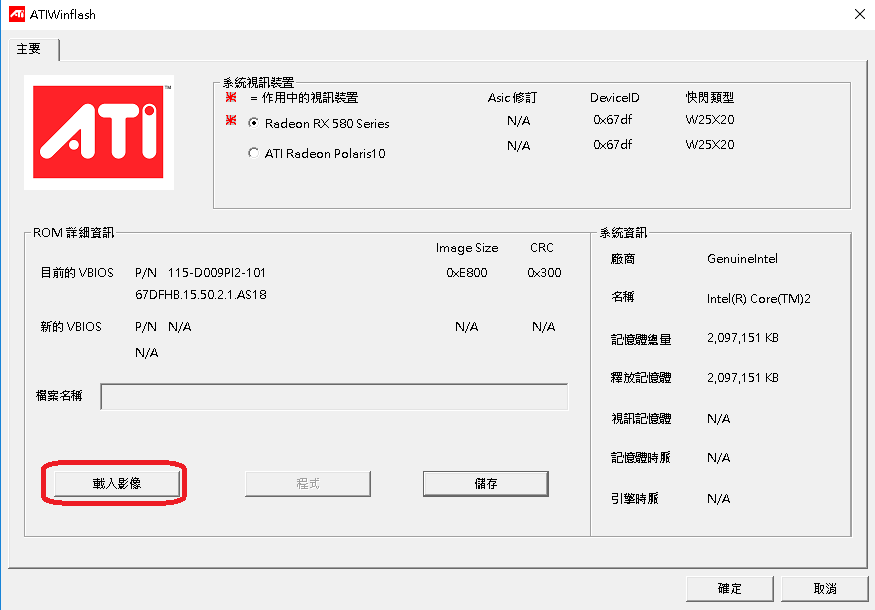Click the 儲存 save button
This screenshot has width=875, height=610.
[x=485, y=483]
